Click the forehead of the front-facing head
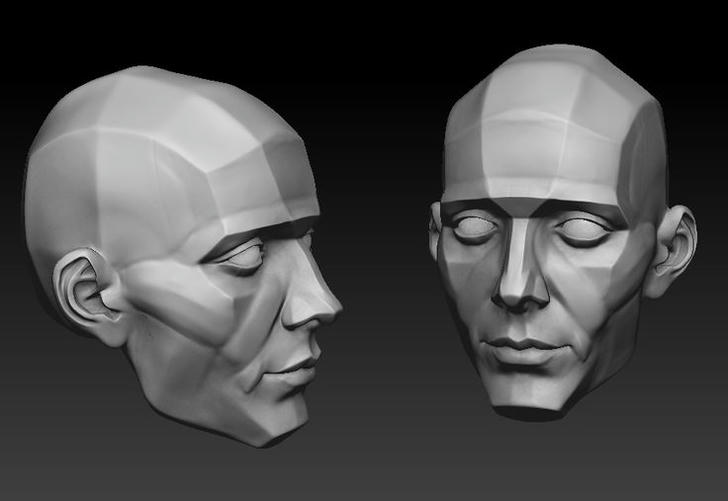This screenshot has height=501, width=728. click(x=545, y=160)
